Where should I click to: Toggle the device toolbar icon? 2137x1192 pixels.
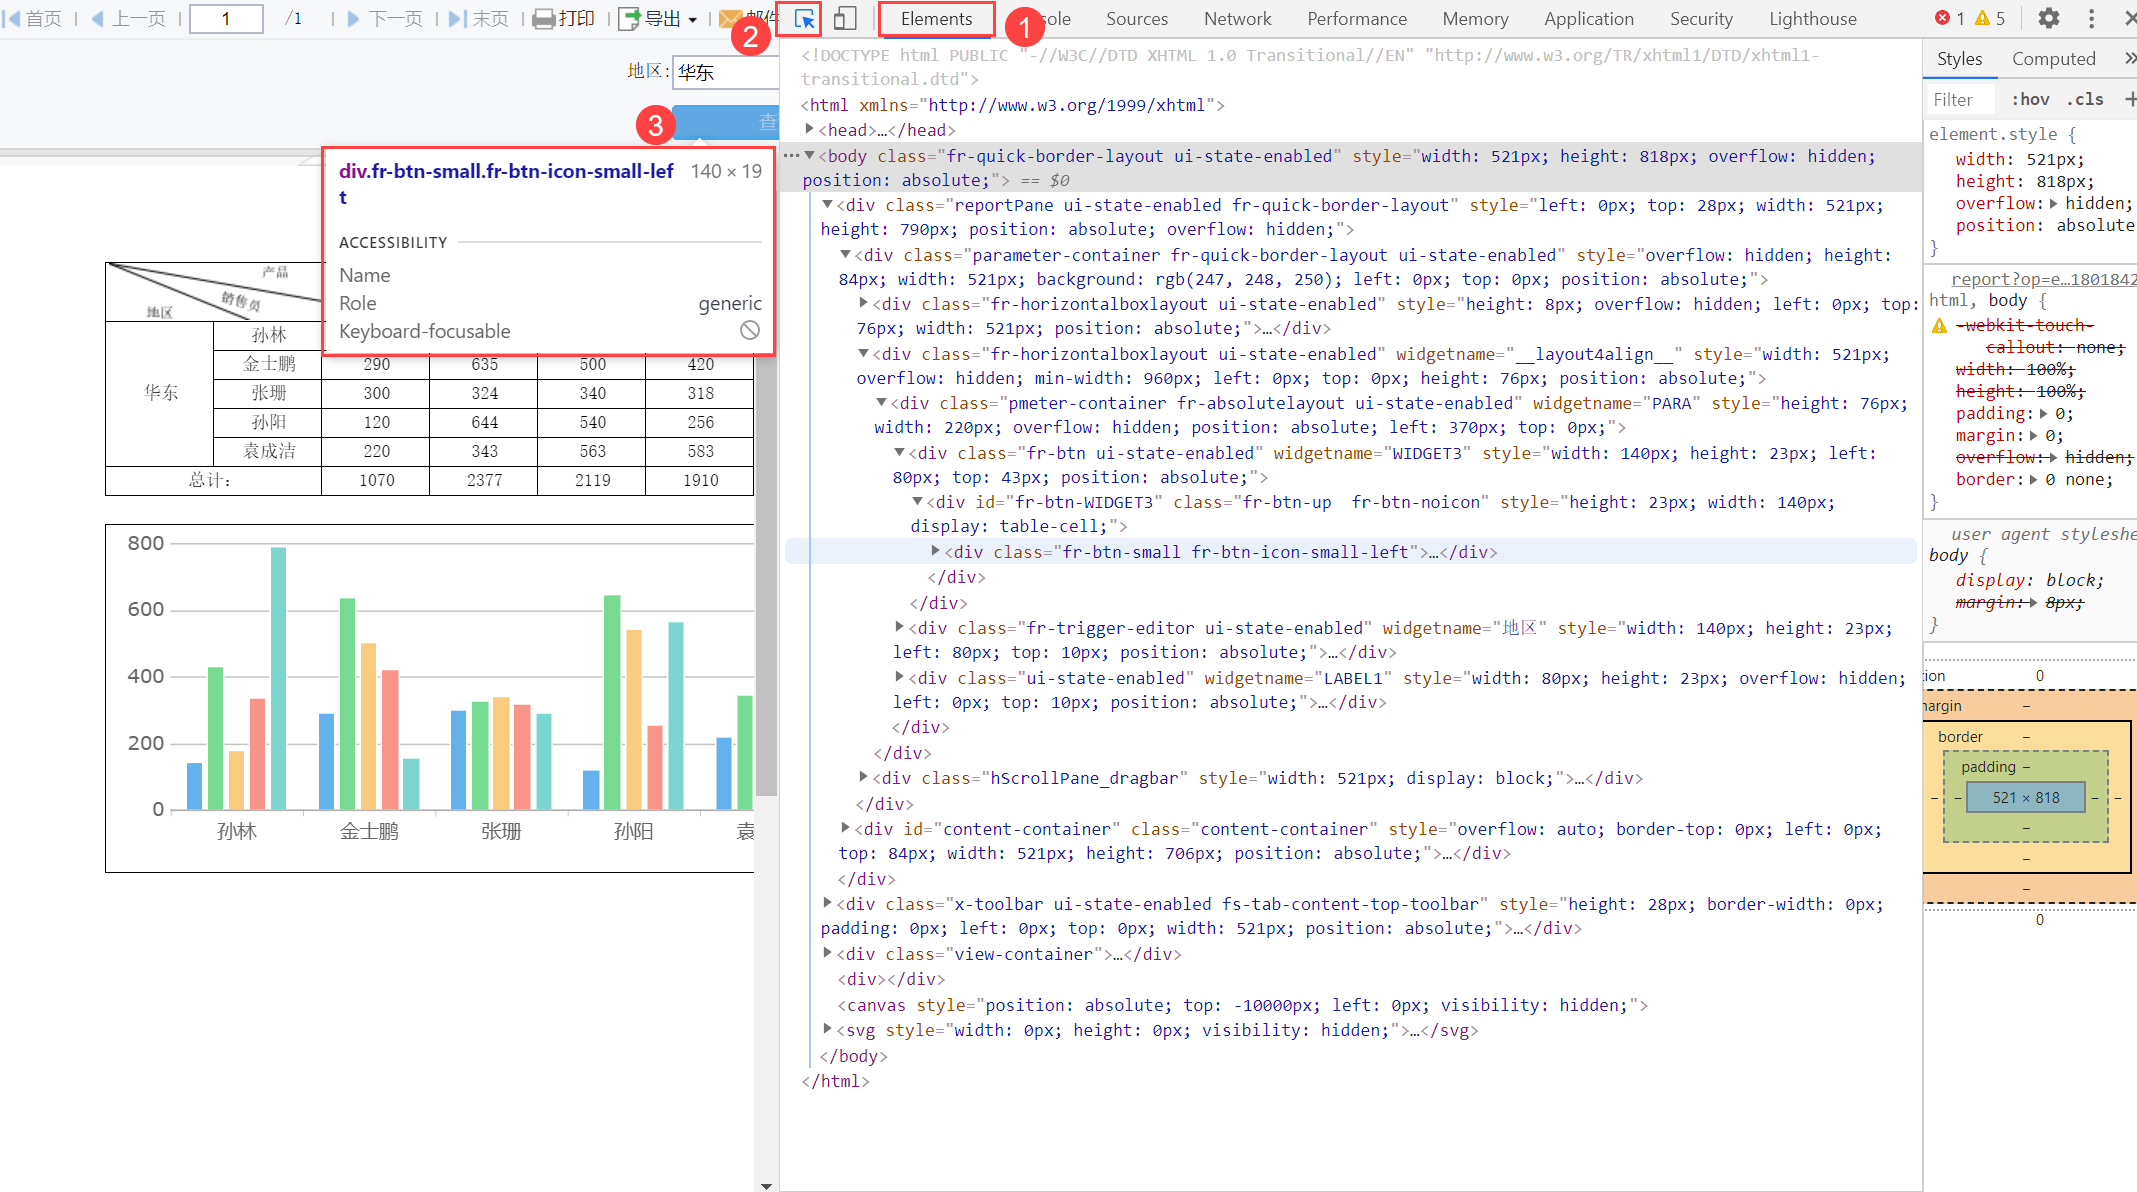pos(845,19)
